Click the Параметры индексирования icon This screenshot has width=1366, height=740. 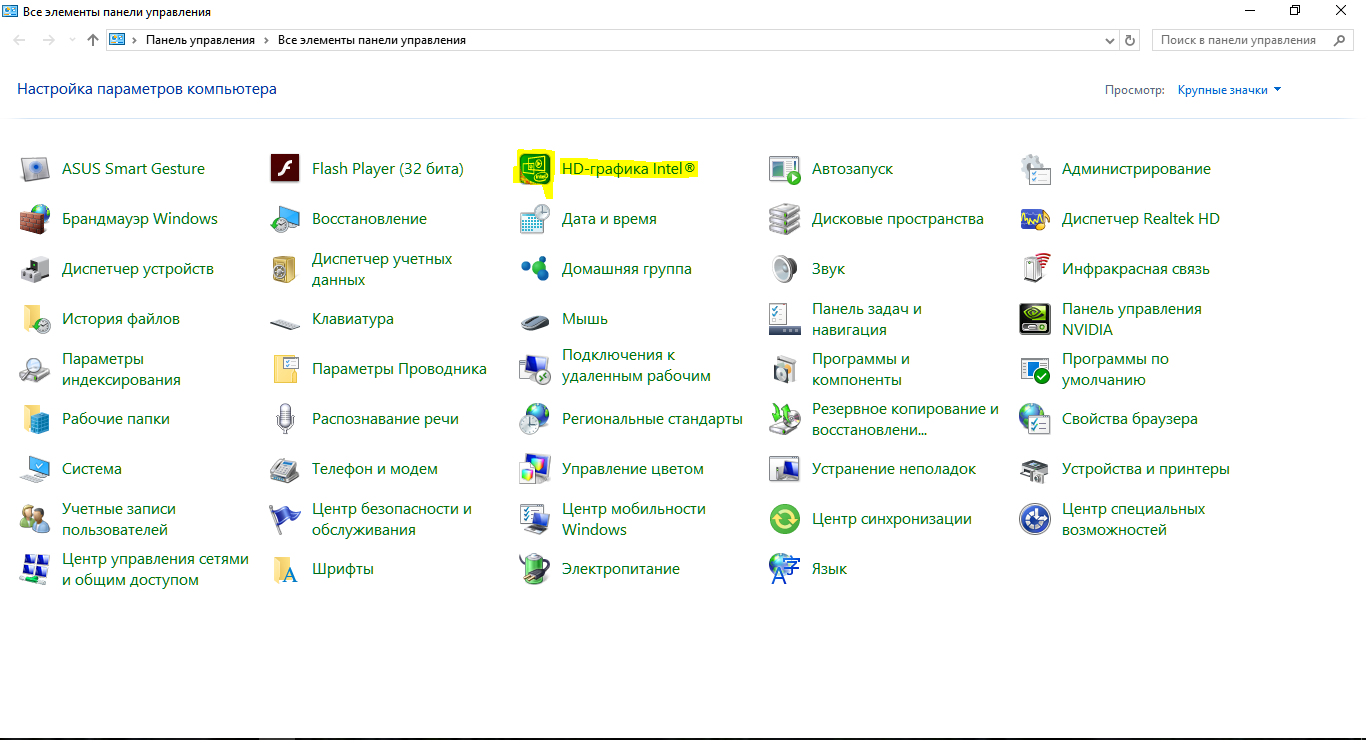tap(35, 369)
